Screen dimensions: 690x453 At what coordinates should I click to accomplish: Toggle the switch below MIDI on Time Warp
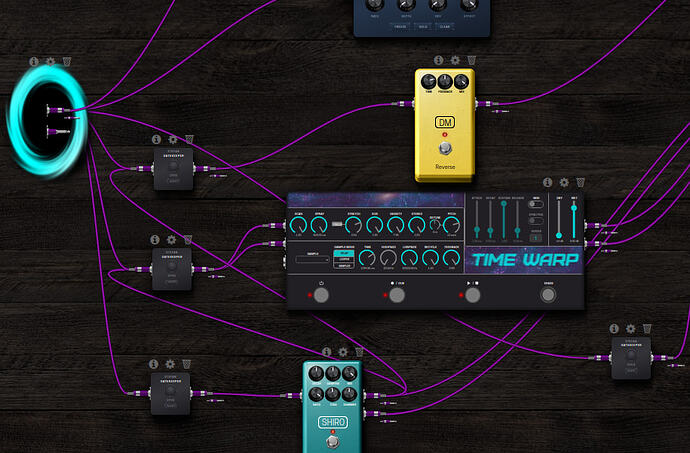(536, 221)
